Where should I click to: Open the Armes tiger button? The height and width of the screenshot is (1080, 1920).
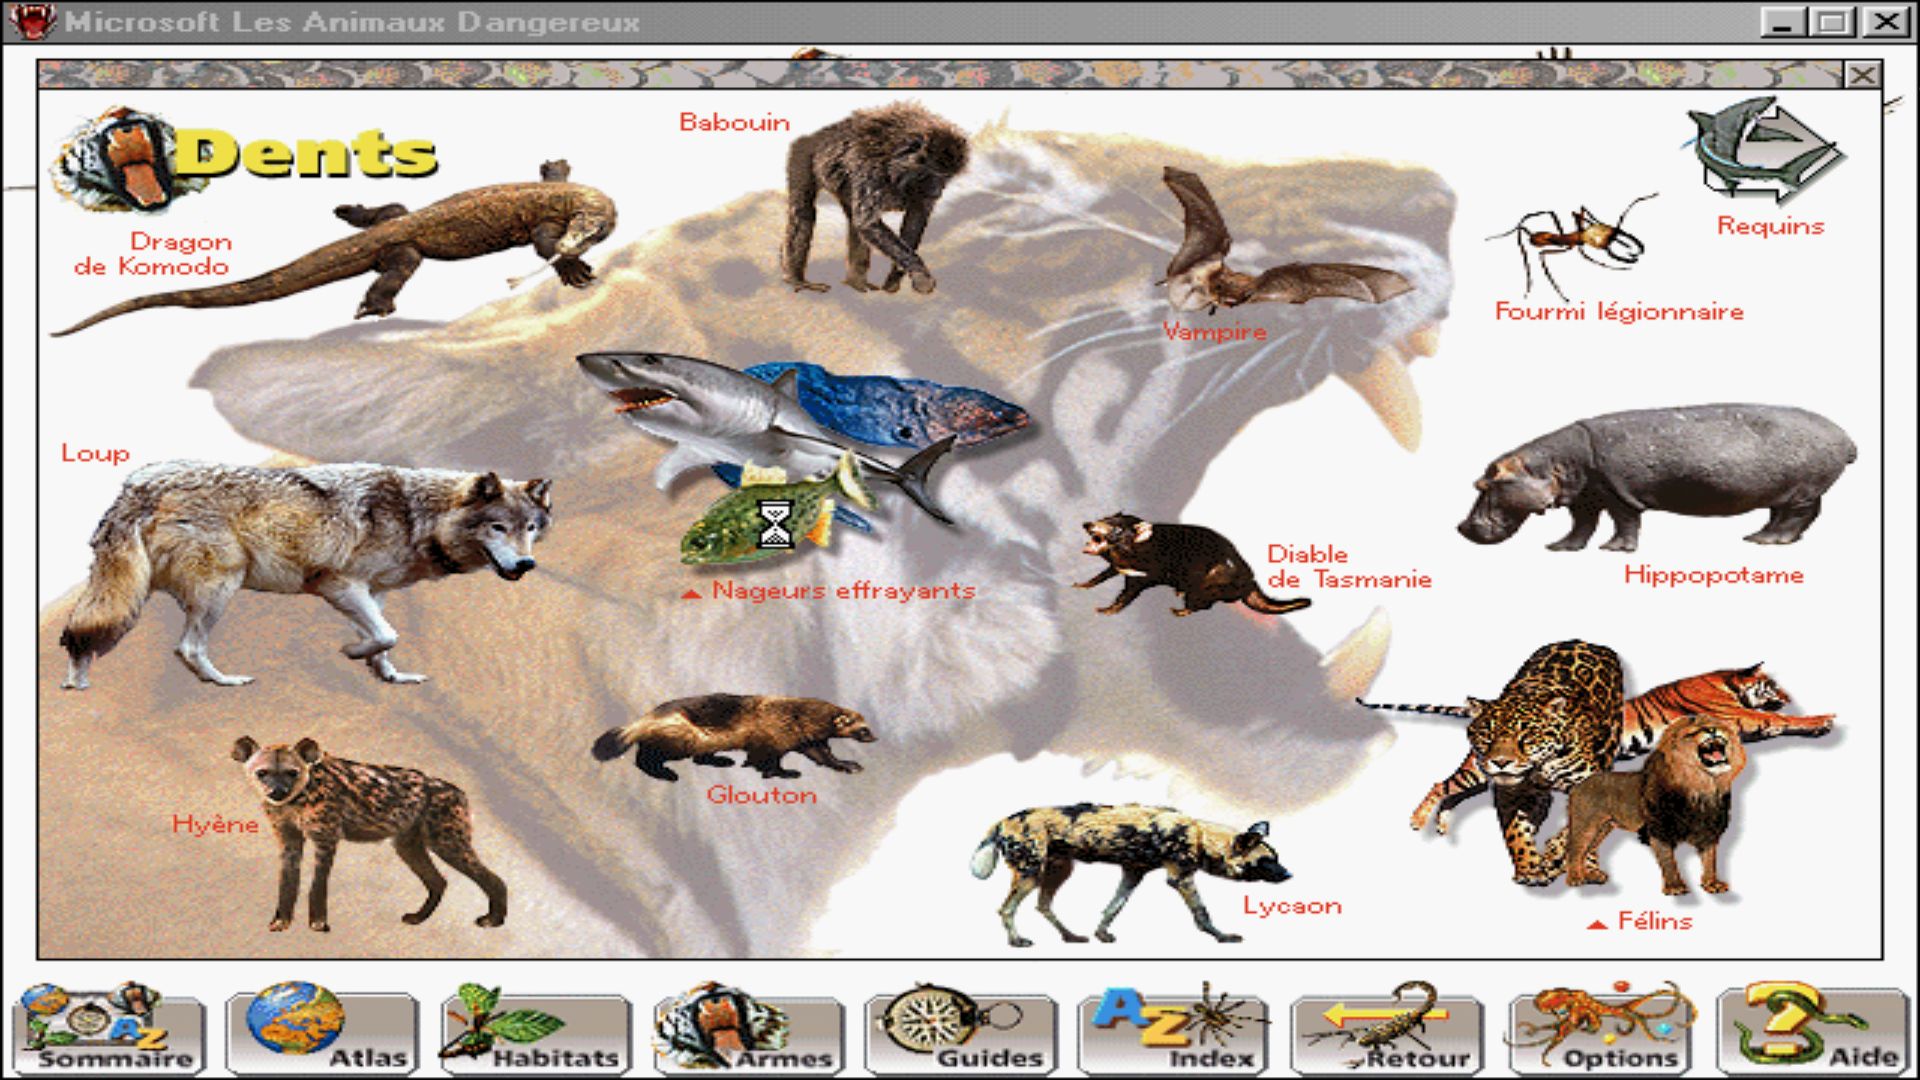pos(748,1030)
